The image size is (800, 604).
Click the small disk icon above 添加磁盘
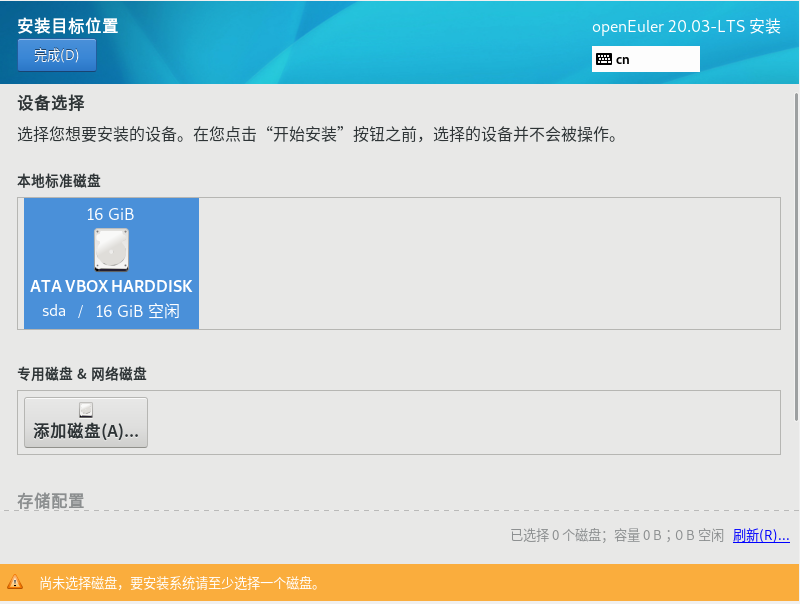tap(86, 410)
